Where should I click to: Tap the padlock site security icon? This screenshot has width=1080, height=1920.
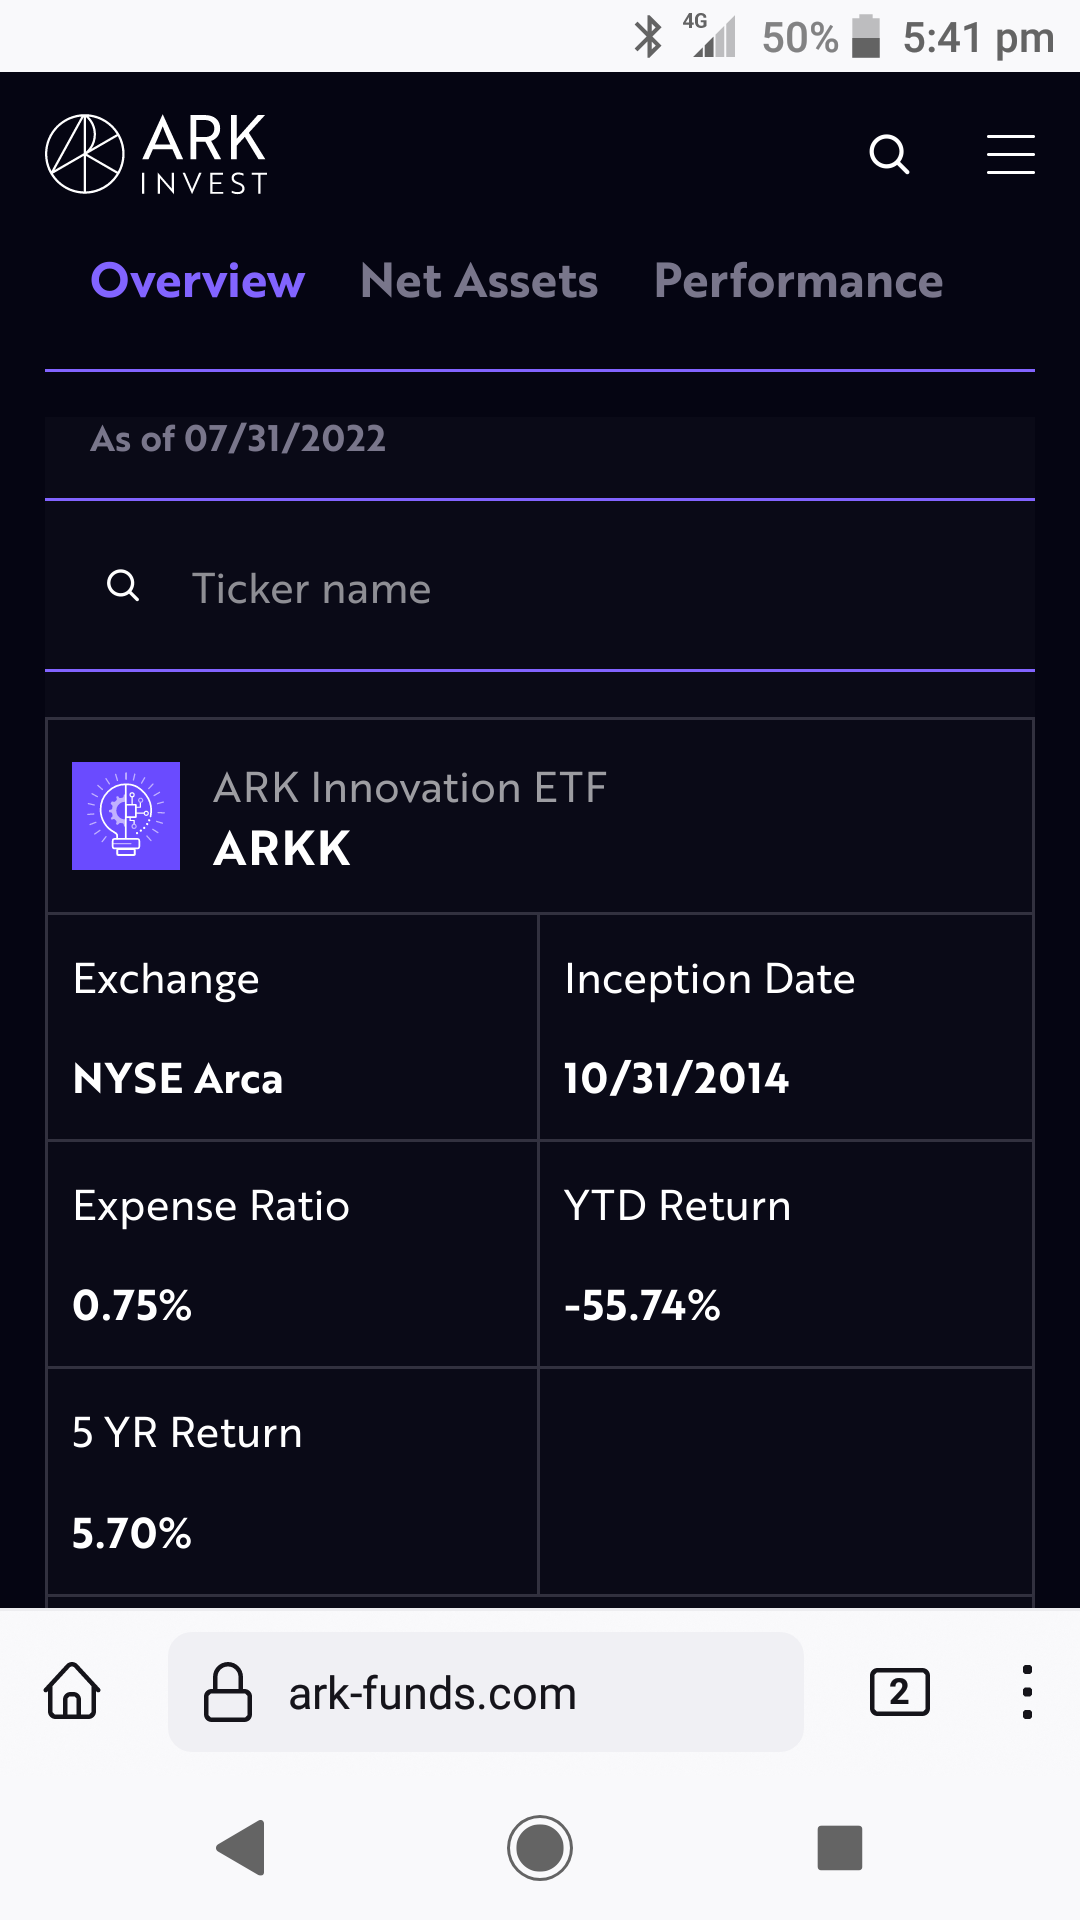228,1692
